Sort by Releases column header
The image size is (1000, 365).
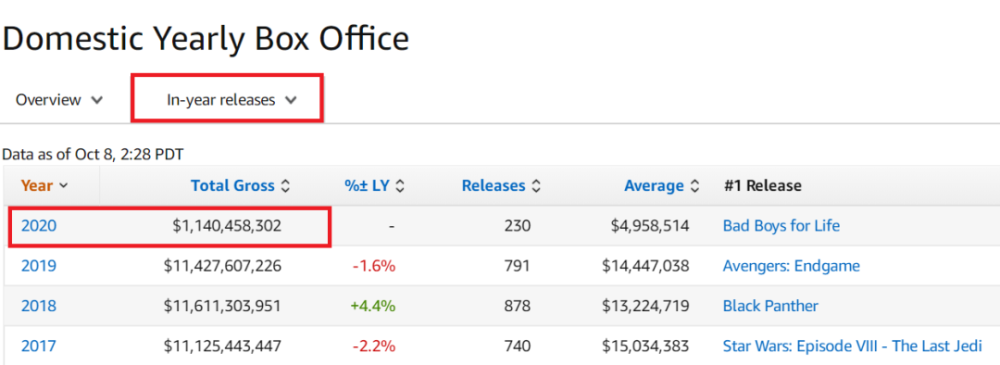pos(501,186)
